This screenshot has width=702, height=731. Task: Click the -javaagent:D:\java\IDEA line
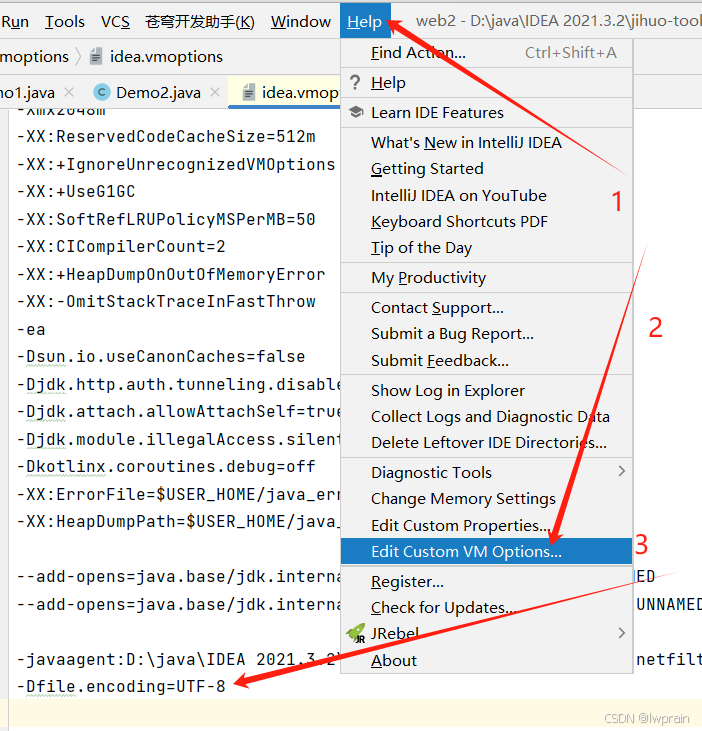click(178, 659)
